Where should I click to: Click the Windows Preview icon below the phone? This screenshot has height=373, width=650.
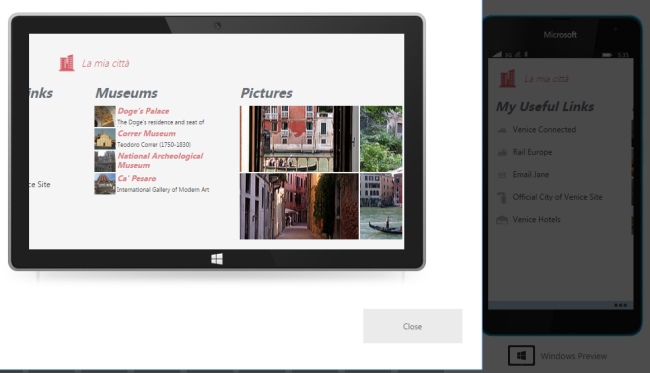point(521,356)
